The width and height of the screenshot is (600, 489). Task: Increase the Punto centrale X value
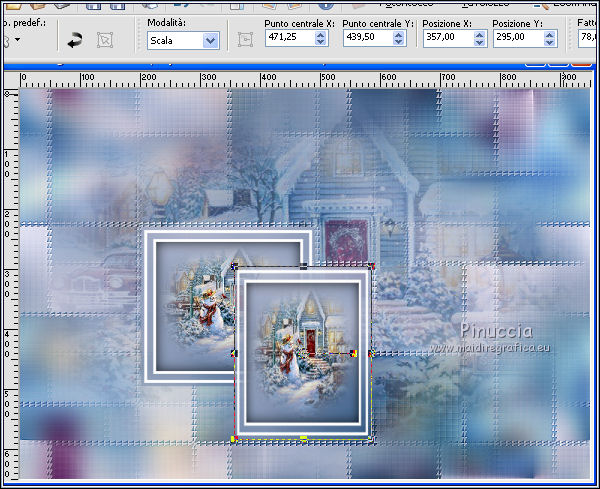321,34
